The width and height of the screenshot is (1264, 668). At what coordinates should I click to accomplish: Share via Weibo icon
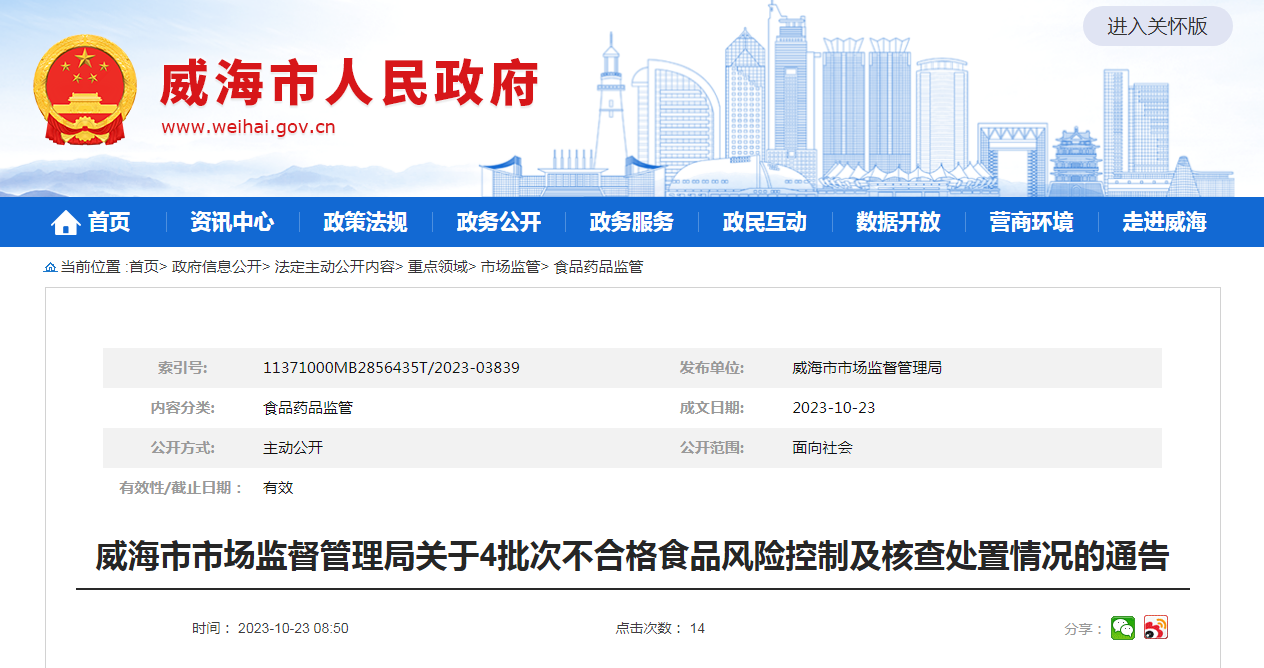click(x=1156, y=628)
